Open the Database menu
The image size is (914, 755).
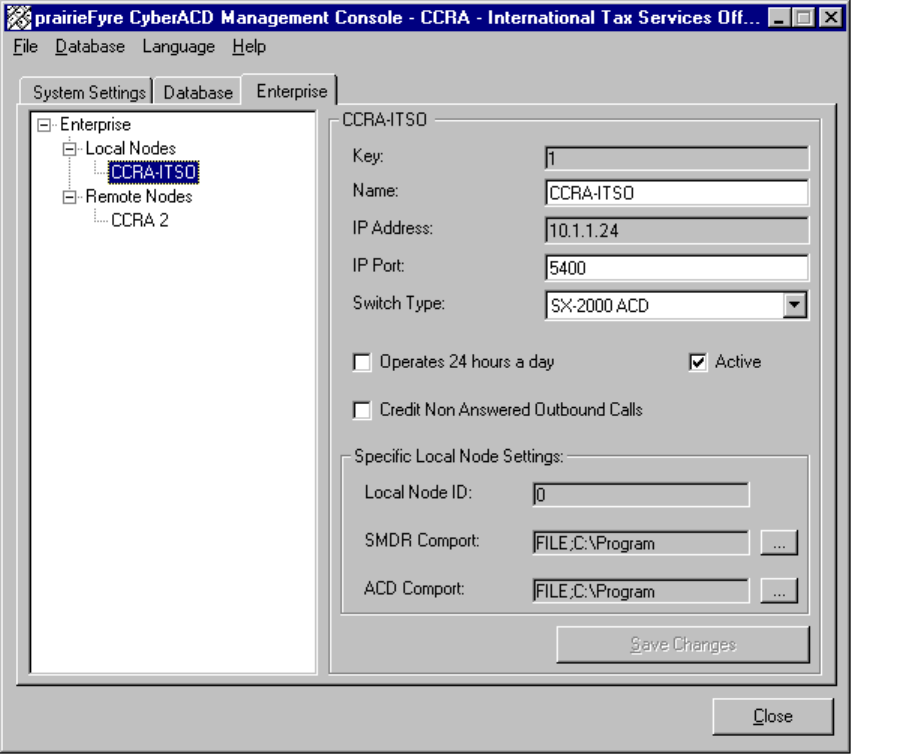pos(90,47)
